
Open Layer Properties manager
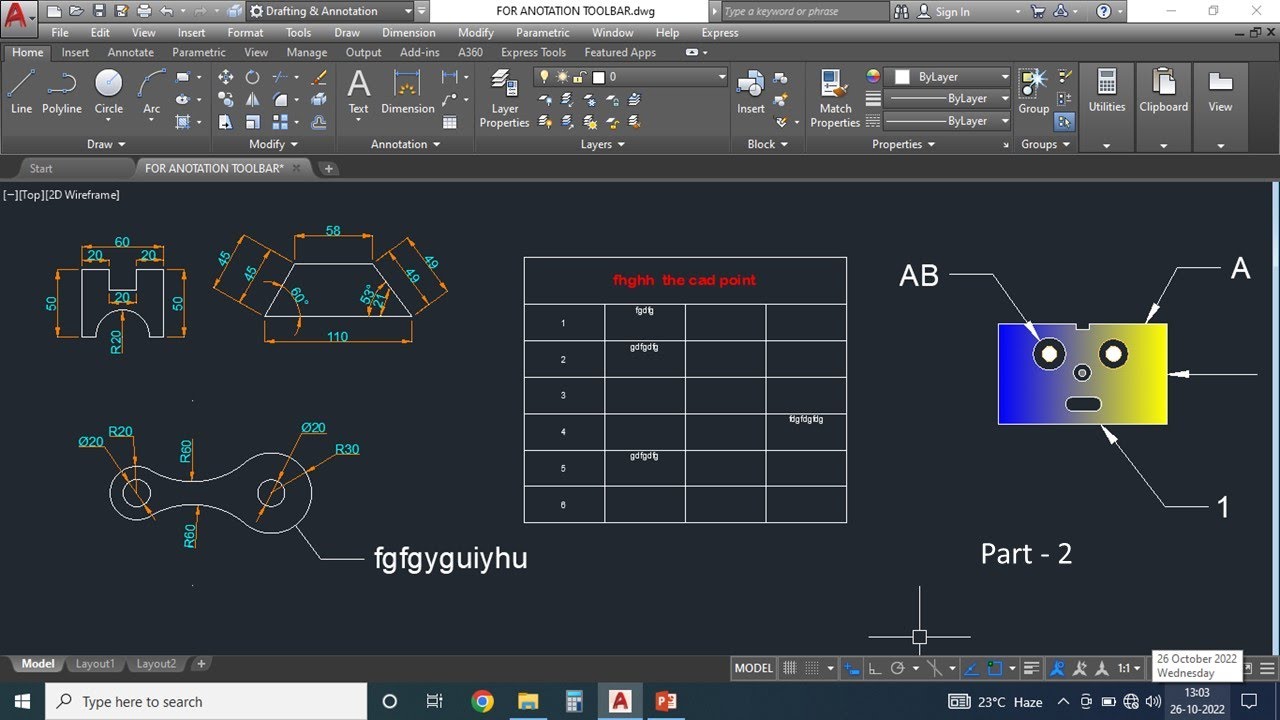point(504,98)
